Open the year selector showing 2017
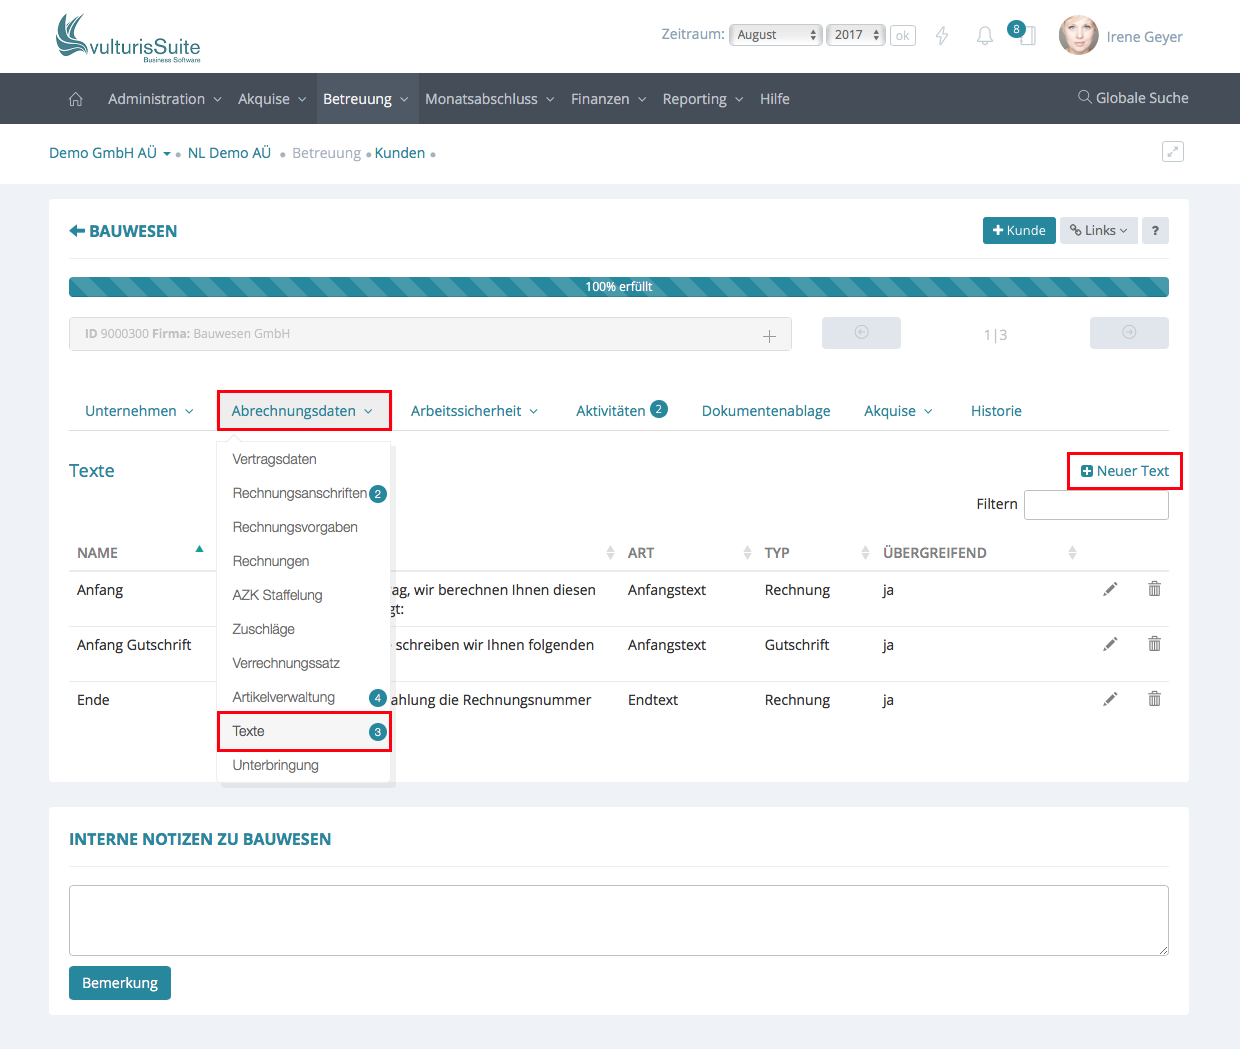 (x=856, y=35)
